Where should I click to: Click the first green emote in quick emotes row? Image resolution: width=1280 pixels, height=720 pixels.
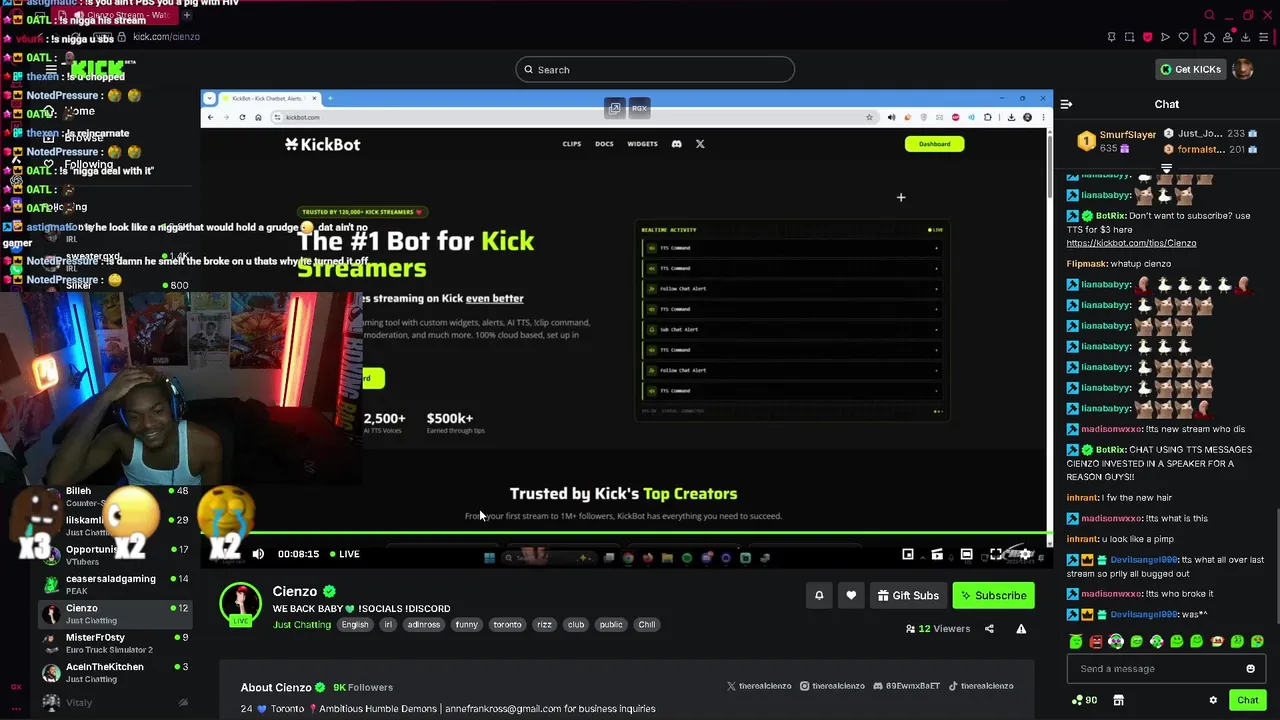click(1076, 642)
